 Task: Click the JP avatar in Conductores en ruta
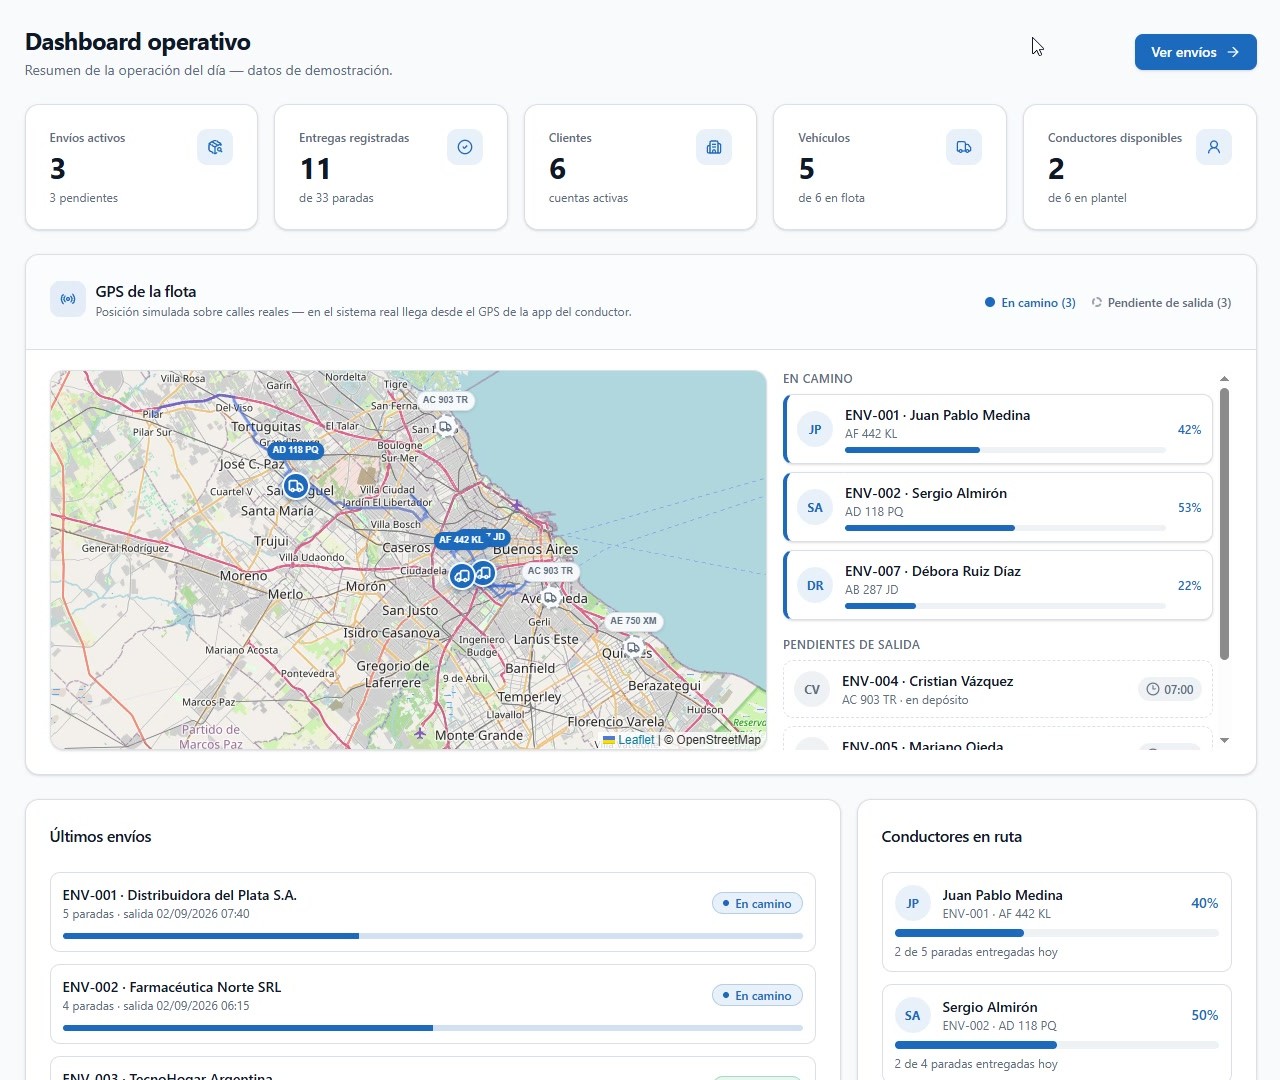912,904
